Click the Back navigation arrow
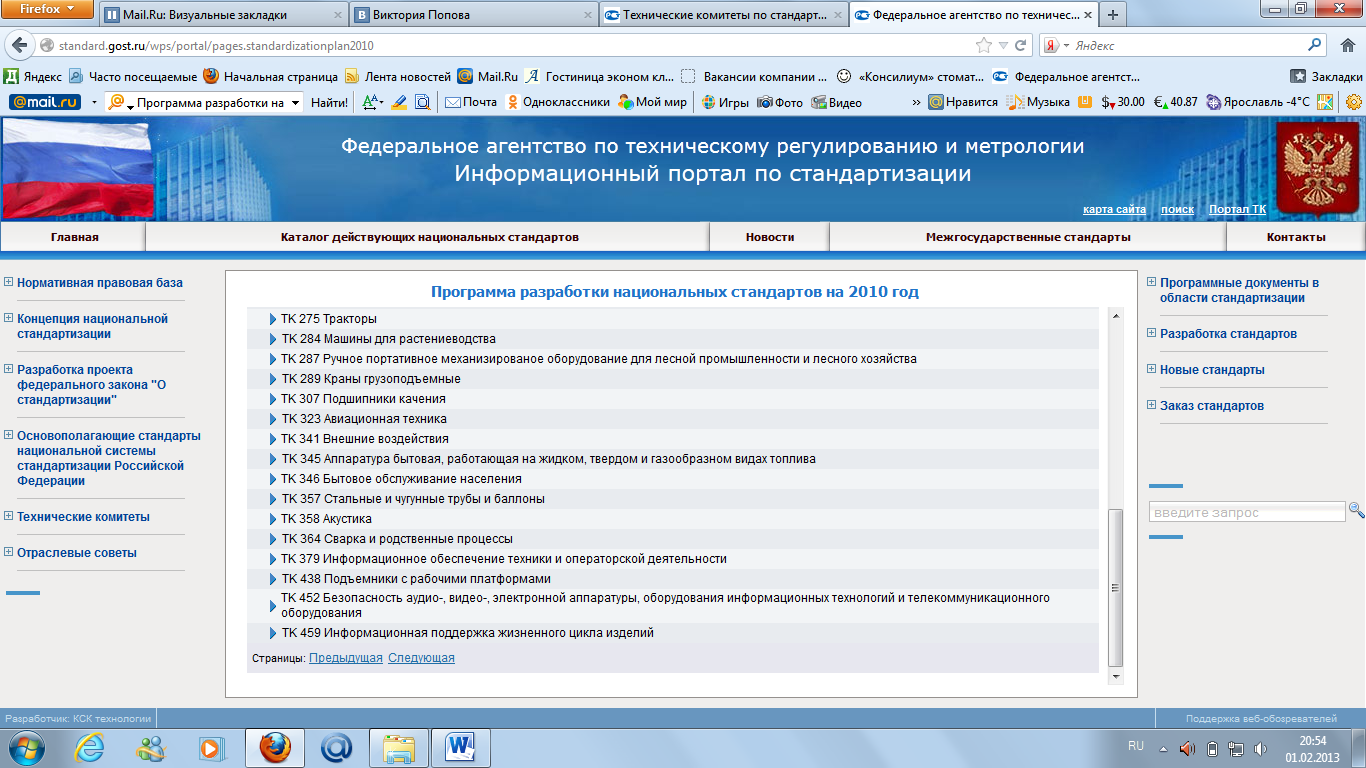 [x=19, y=45]
